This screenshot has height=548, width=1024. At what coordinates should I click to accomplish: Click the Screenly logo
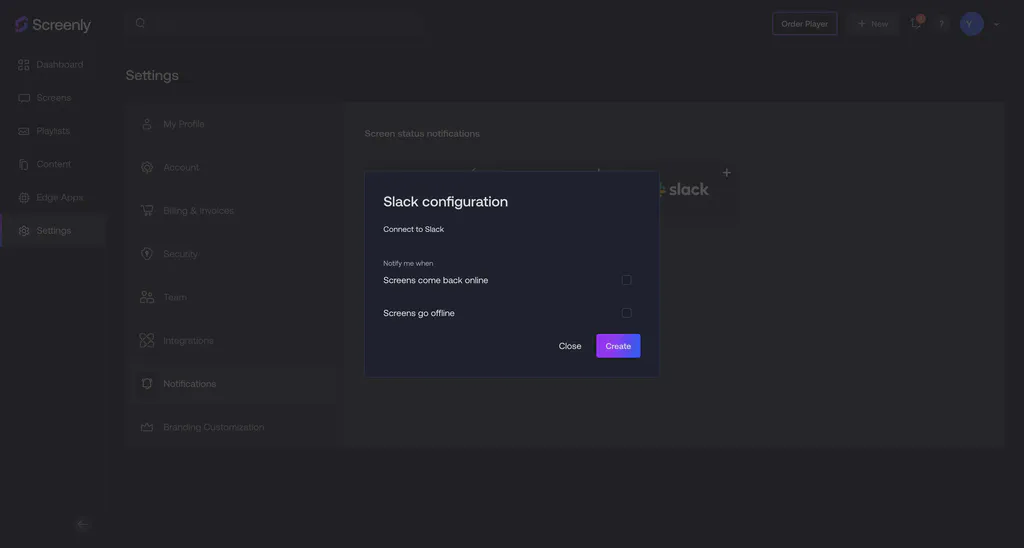coord(53,25)
